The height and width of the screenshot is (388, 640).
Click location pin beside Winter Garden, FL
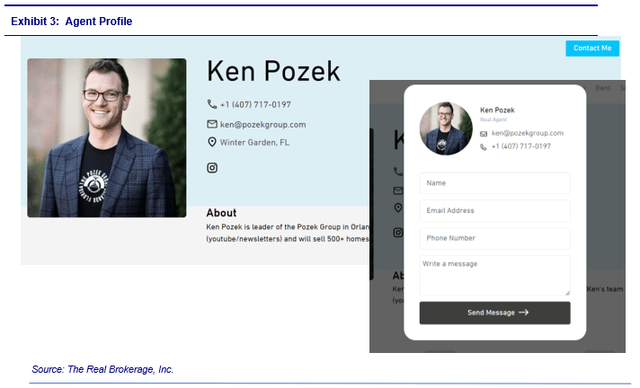[x=212, y=142]
